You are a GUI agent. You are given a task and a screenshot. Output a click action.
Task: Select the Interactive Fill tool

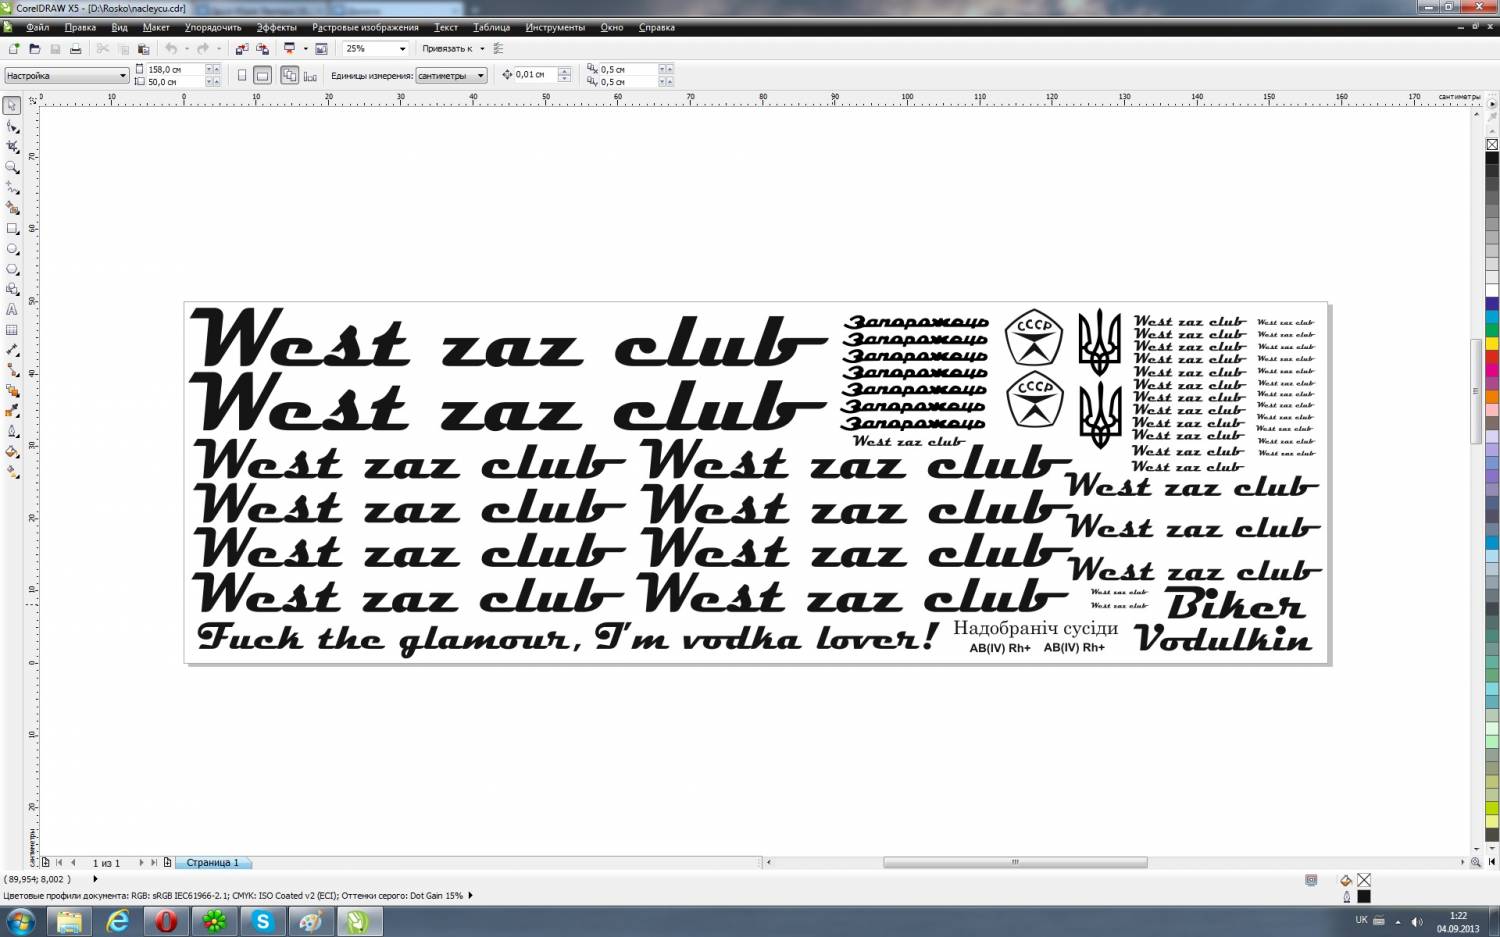[x=12, y=472]
